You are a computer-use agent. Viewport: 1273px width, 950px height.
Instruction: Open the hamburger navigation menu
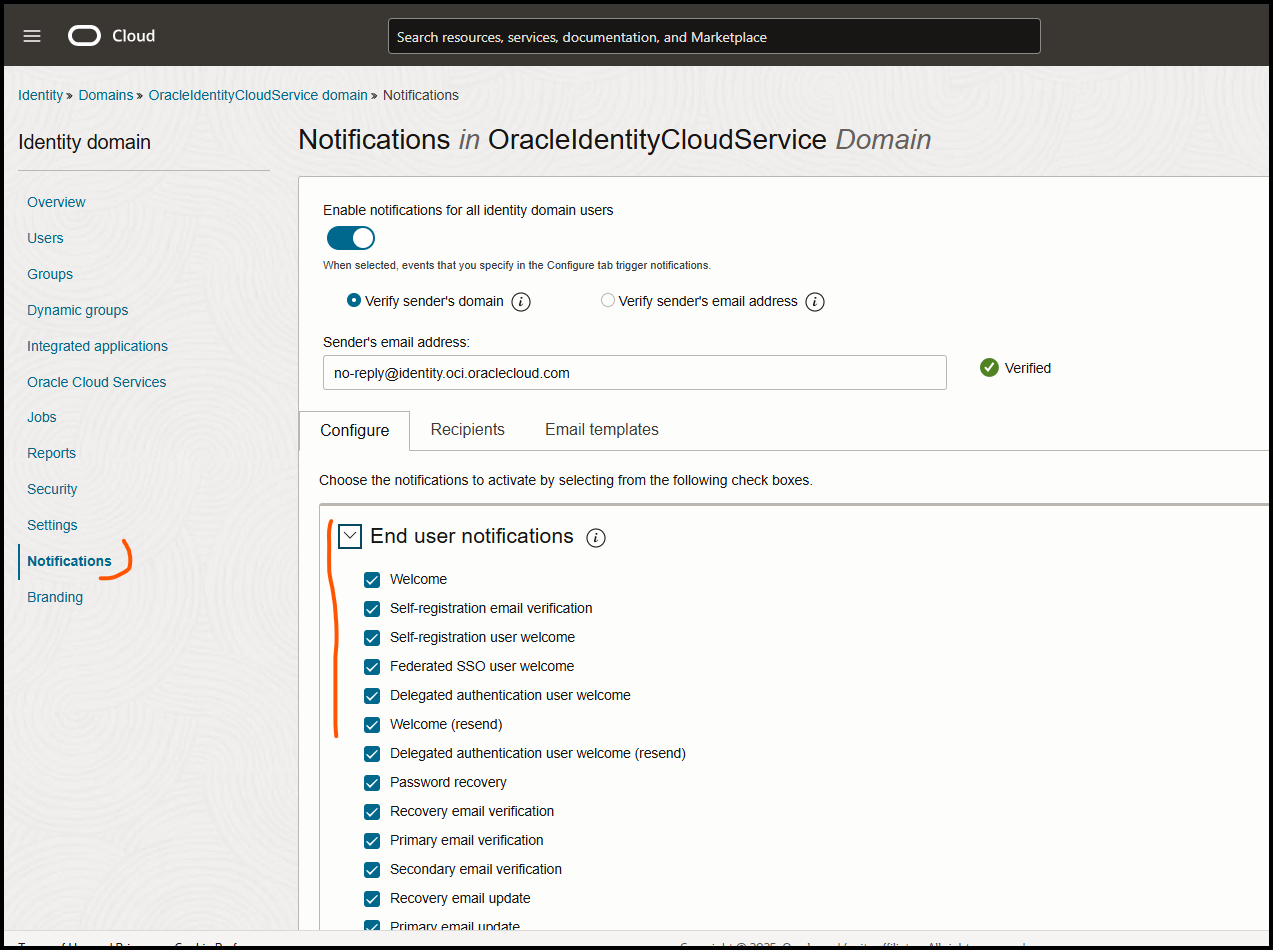(32, 36)
